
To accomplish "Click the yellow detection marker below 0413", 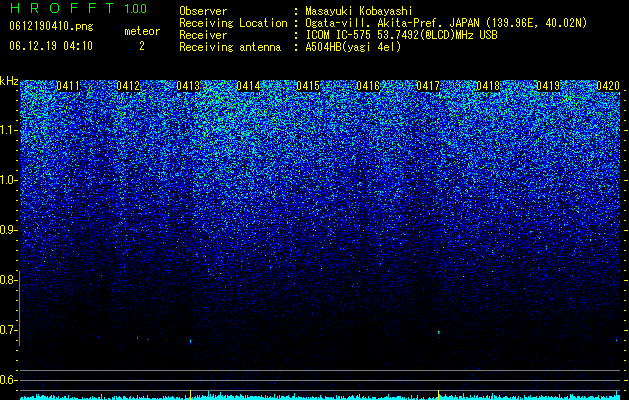I will point(190,394).
